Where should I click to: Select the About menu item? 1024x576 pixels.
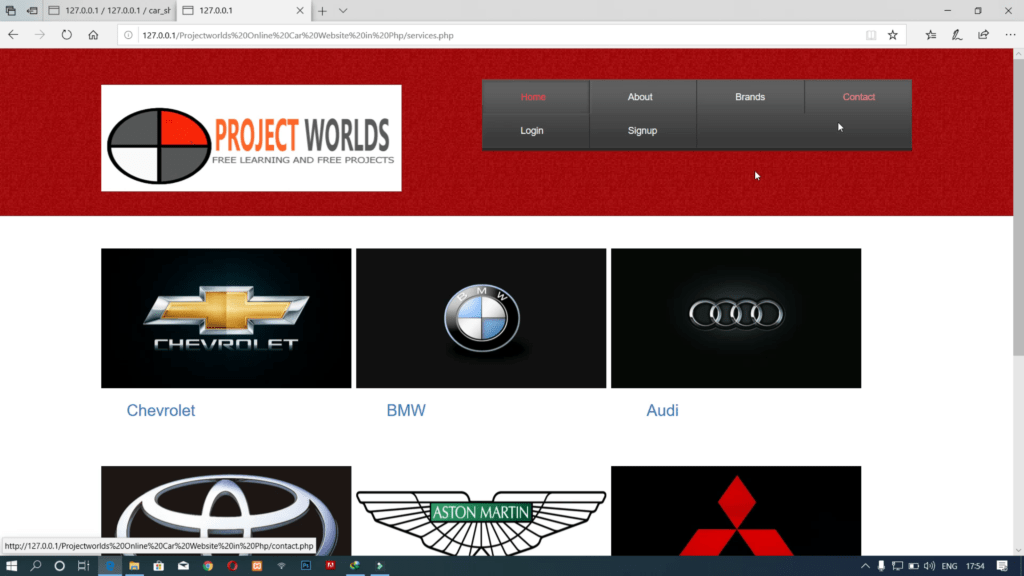641,97
